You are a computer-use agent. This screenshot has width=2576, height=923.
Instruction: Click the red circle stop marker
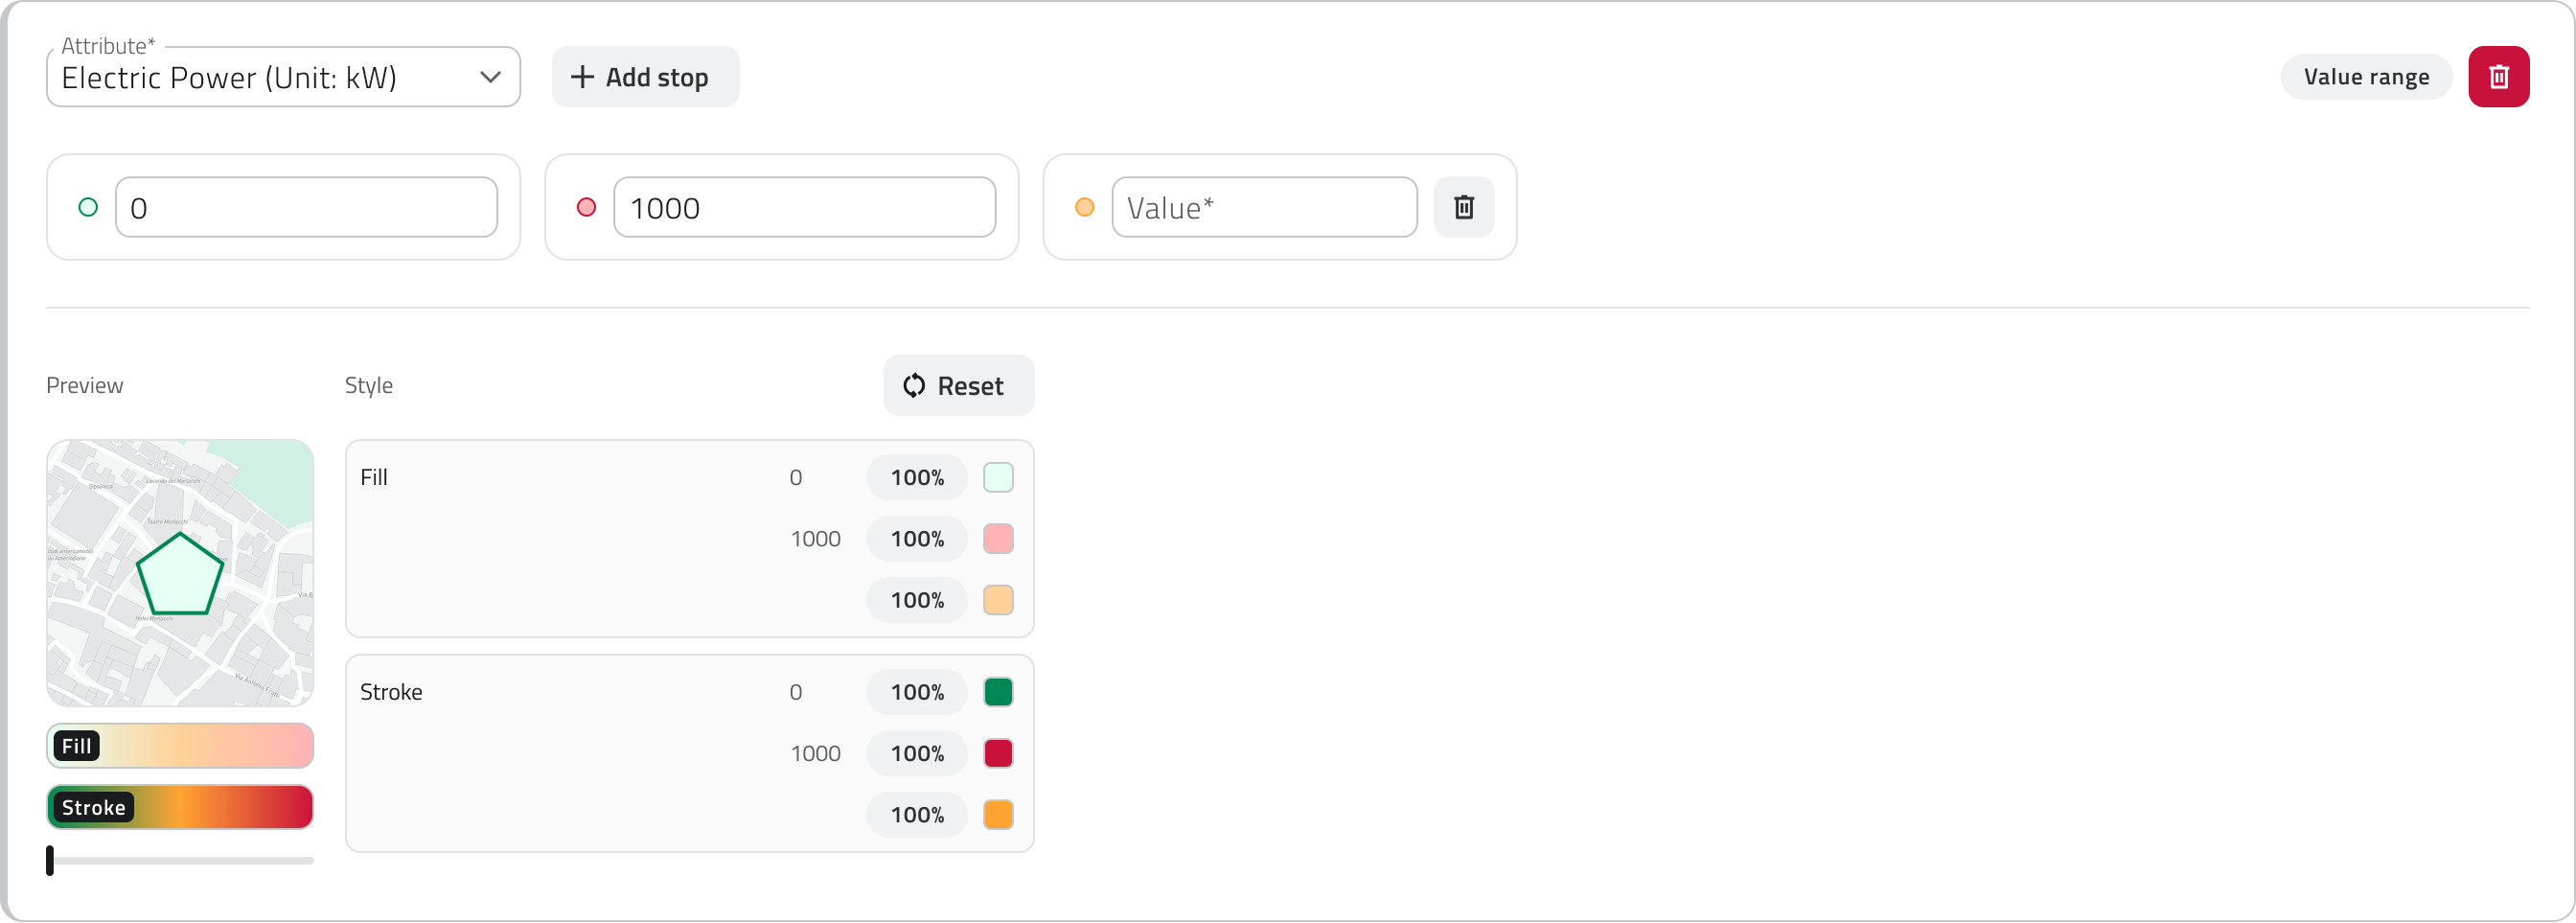pyautogui.click(x=587, y=207)
